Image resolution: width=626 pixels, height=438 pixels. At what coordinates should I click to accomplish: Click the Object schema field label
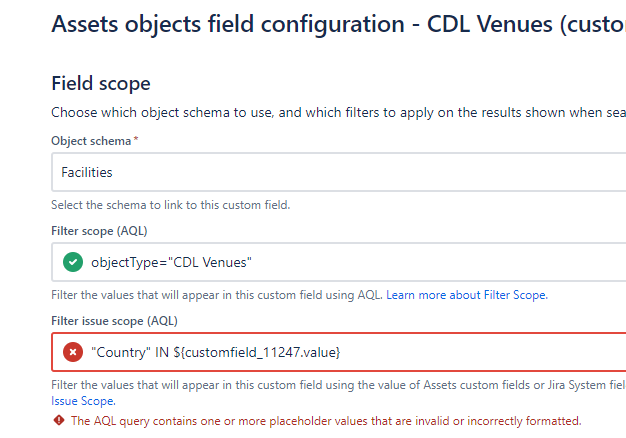[91, 141]
